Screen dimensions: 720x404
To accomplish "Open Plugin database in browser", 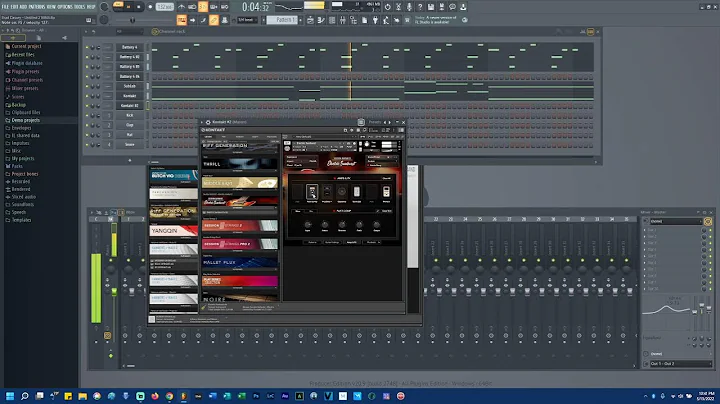I will (x=27, y=63).
